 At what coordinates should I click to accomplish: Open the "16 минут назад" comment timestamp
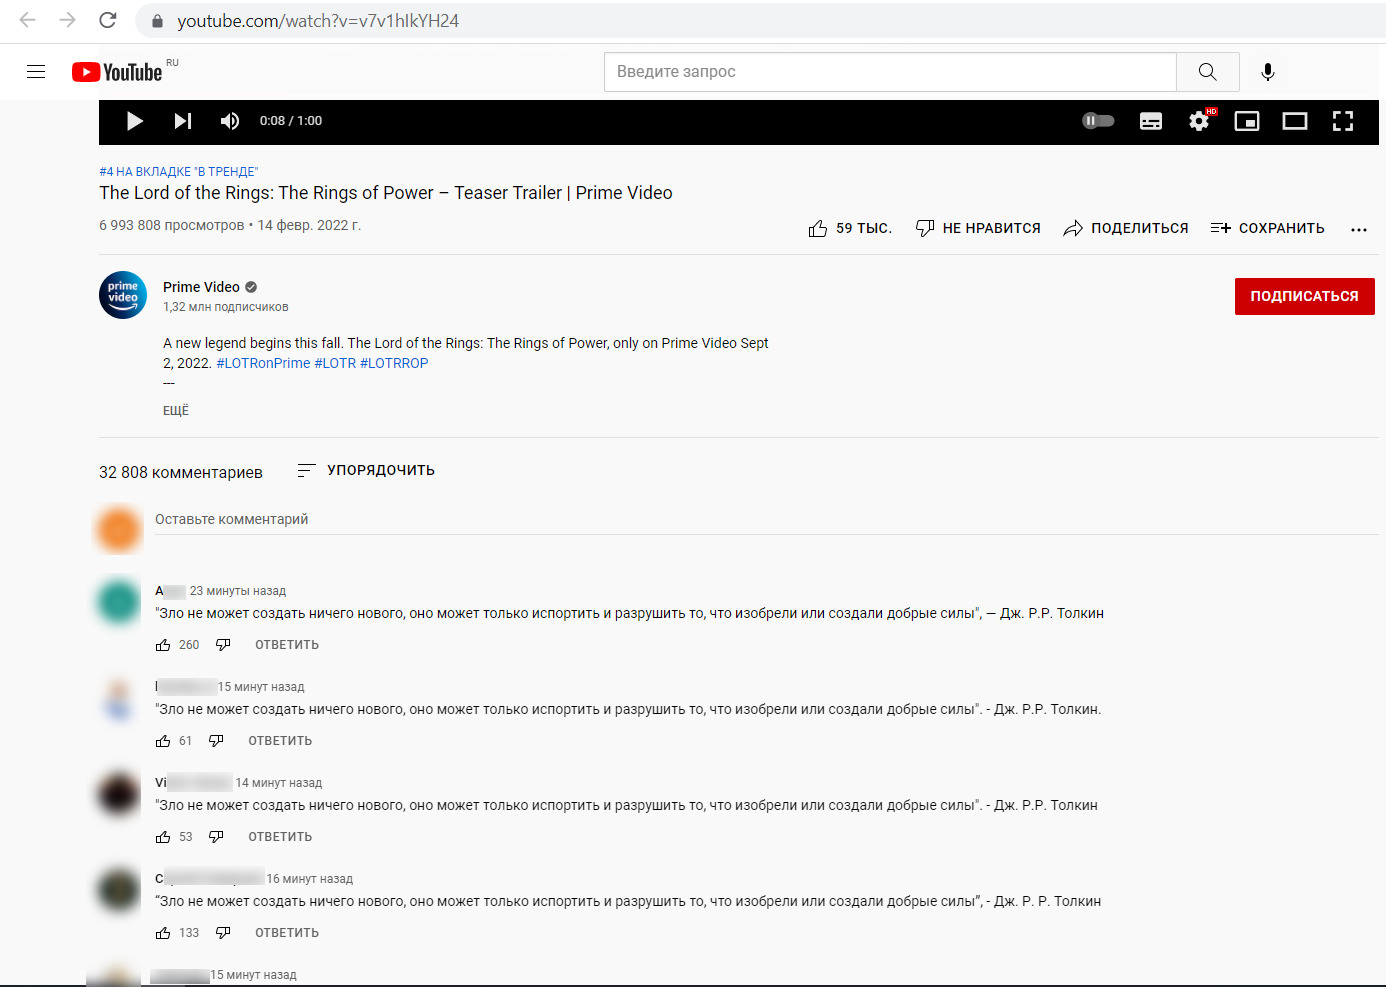(310, 879)
